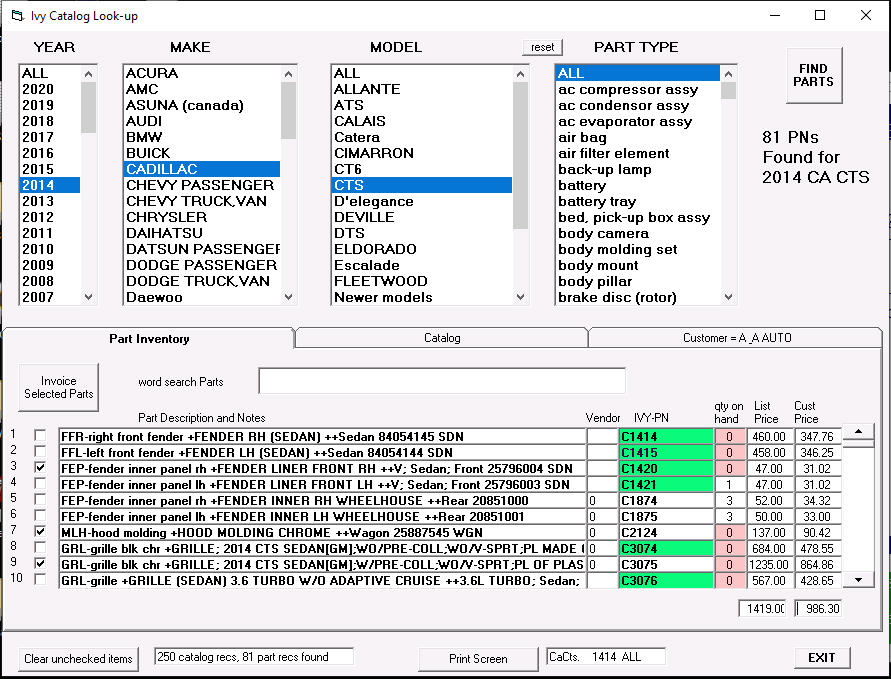Select brake disc (rotor) part type
891x679 pixels.
click(638, 297)
